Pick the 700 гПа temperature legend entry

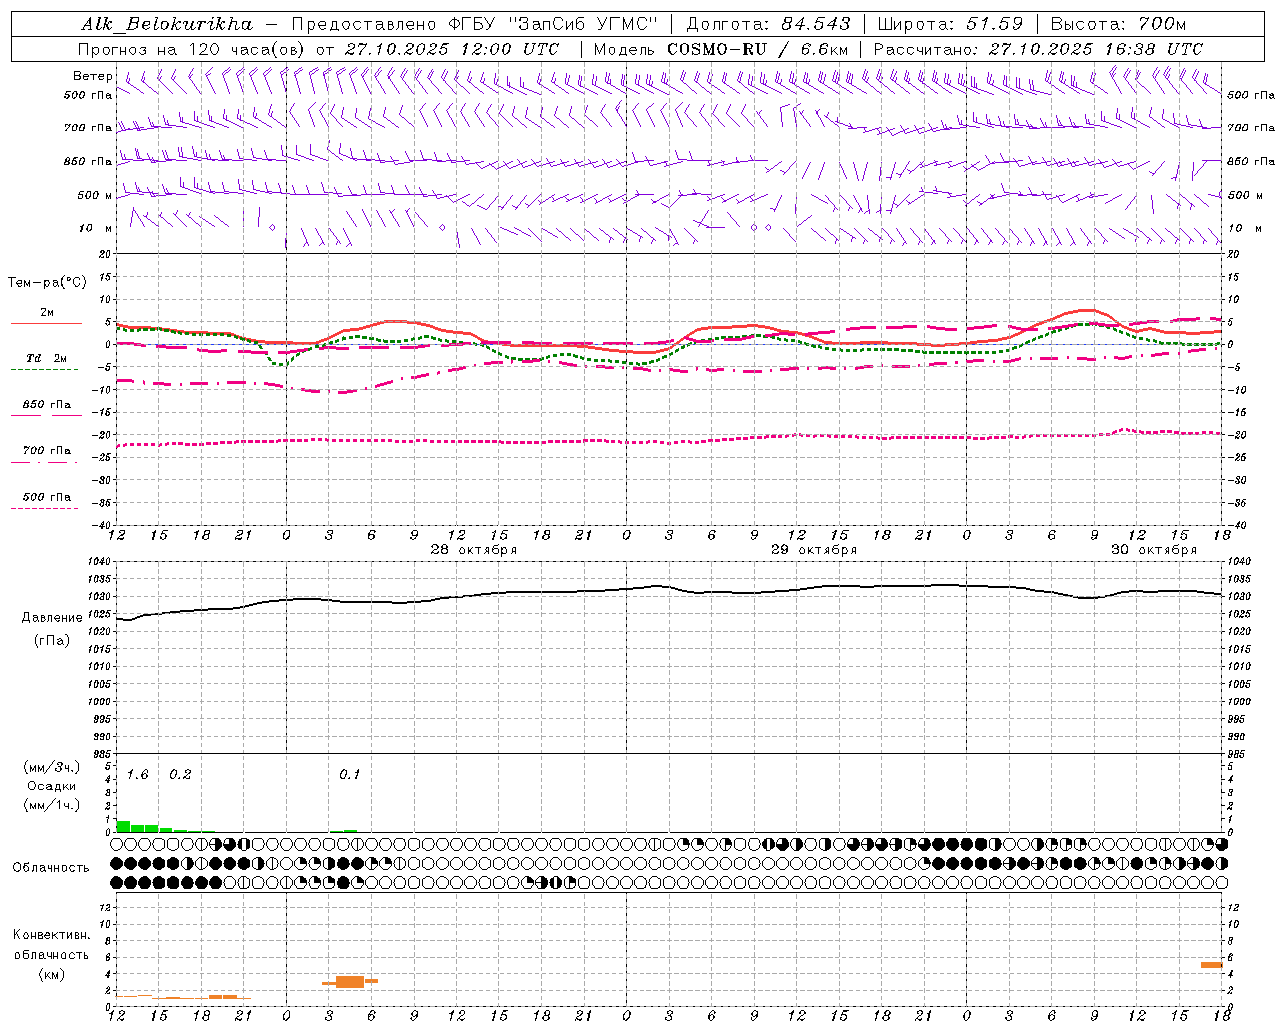(x=46, y=451)
